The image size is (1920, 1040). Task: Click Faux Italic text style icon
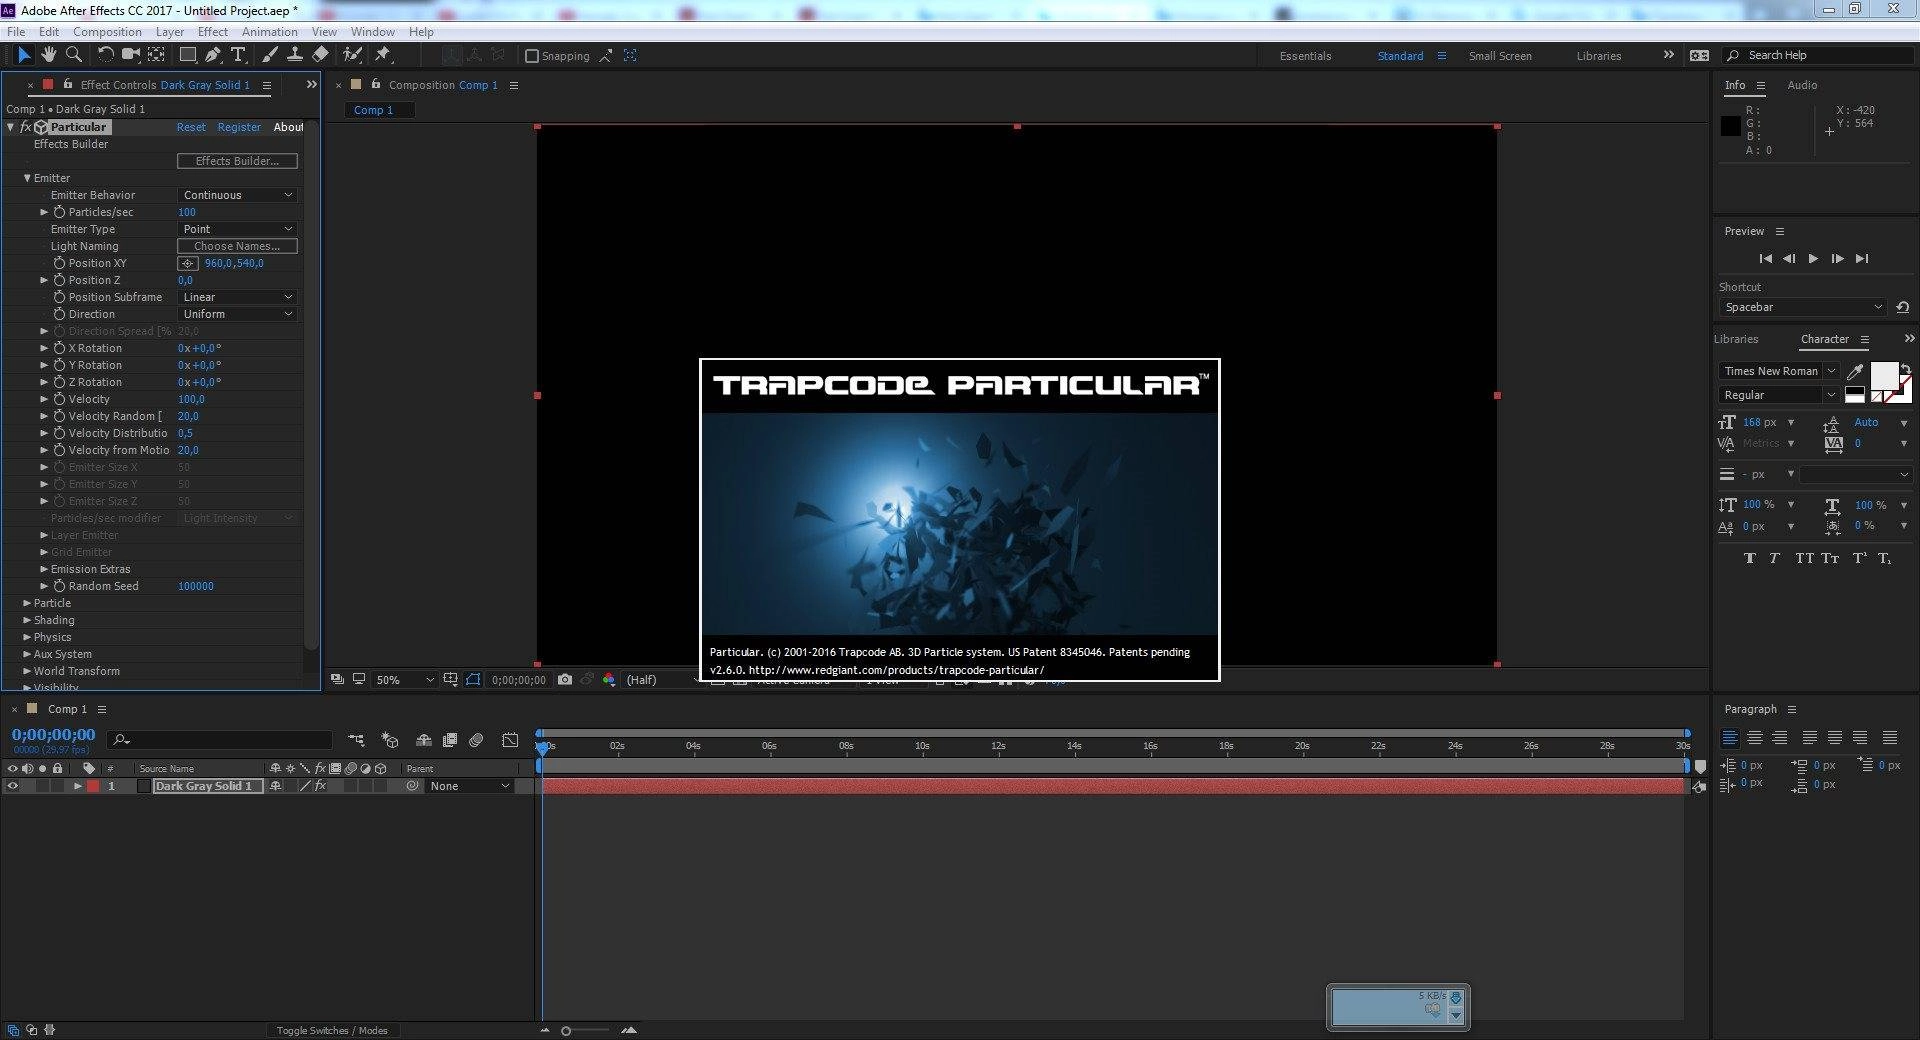1774,558
